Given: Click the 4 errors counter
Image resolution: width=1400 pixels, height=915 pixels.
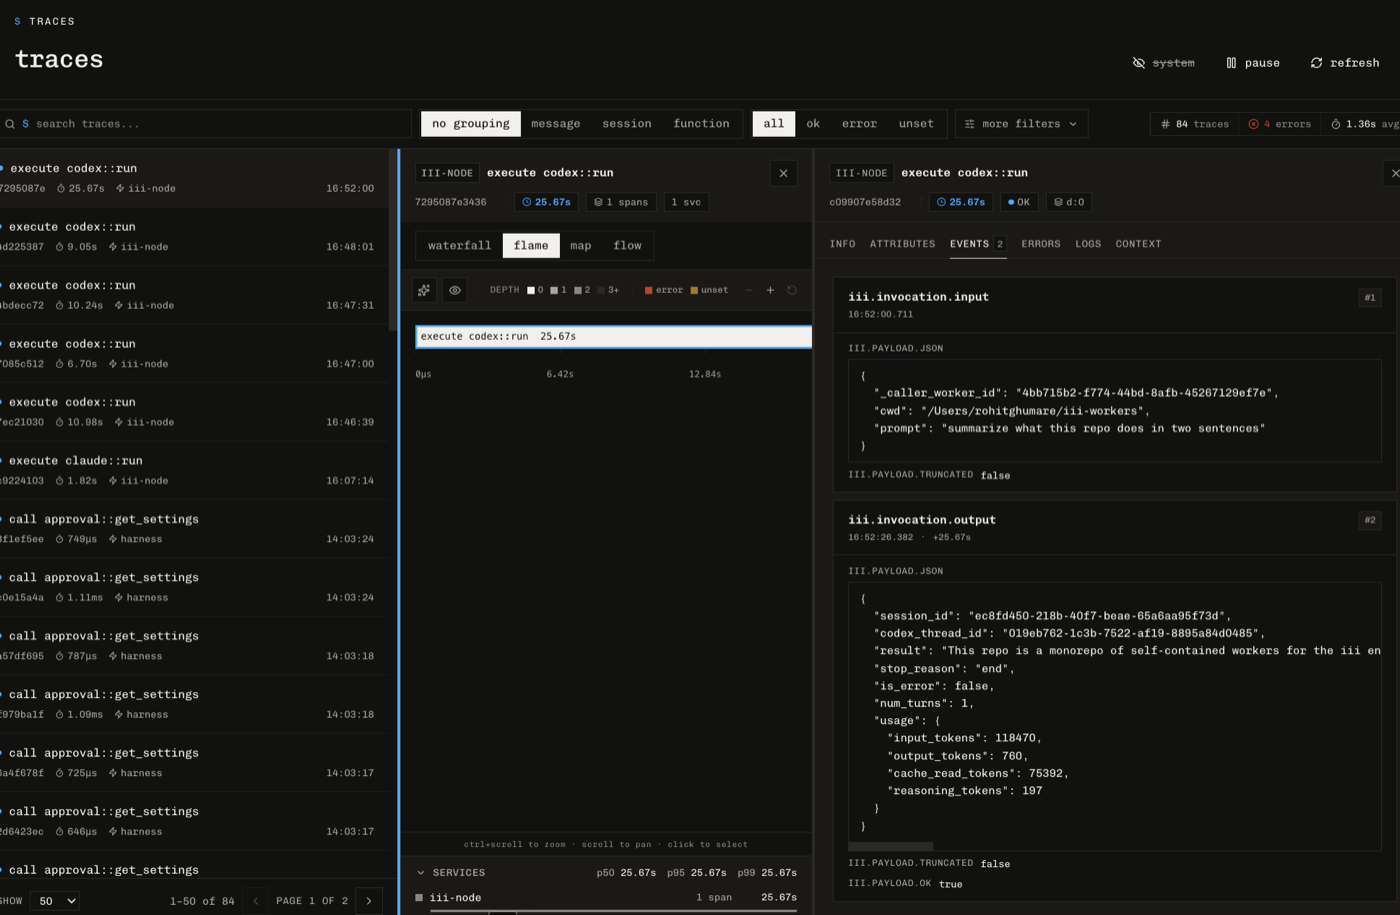Looking at the screenshot, I should click(x=1279, y=124).
